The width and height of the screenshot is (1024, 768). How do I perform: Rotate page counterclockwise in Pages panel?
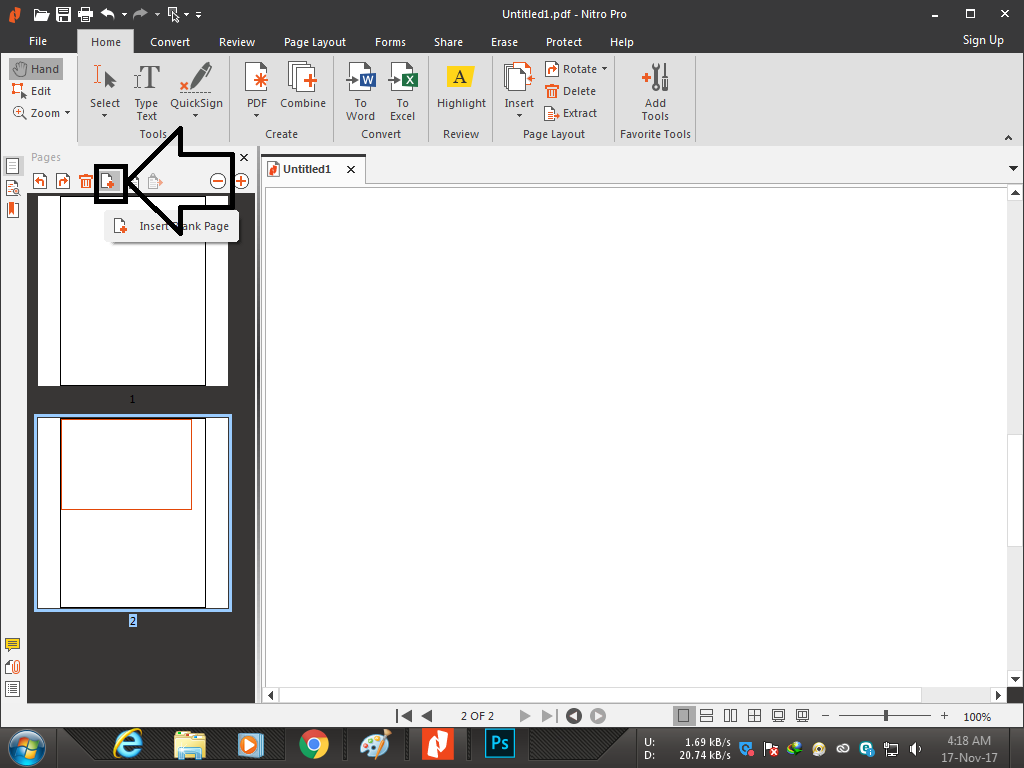point(40,181)
